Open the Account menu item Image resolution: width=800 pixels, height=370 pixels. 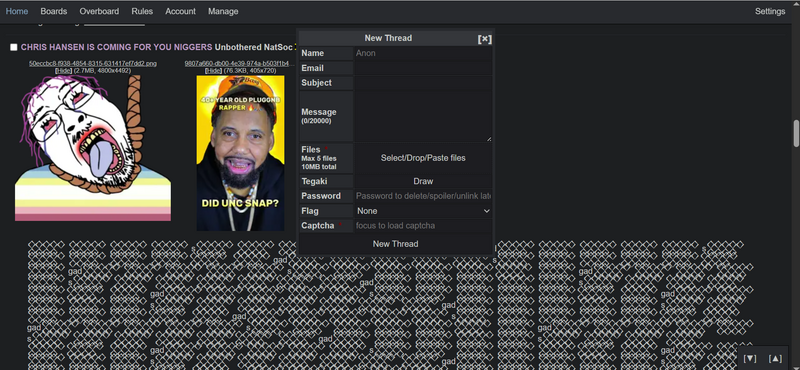[180, 11]
